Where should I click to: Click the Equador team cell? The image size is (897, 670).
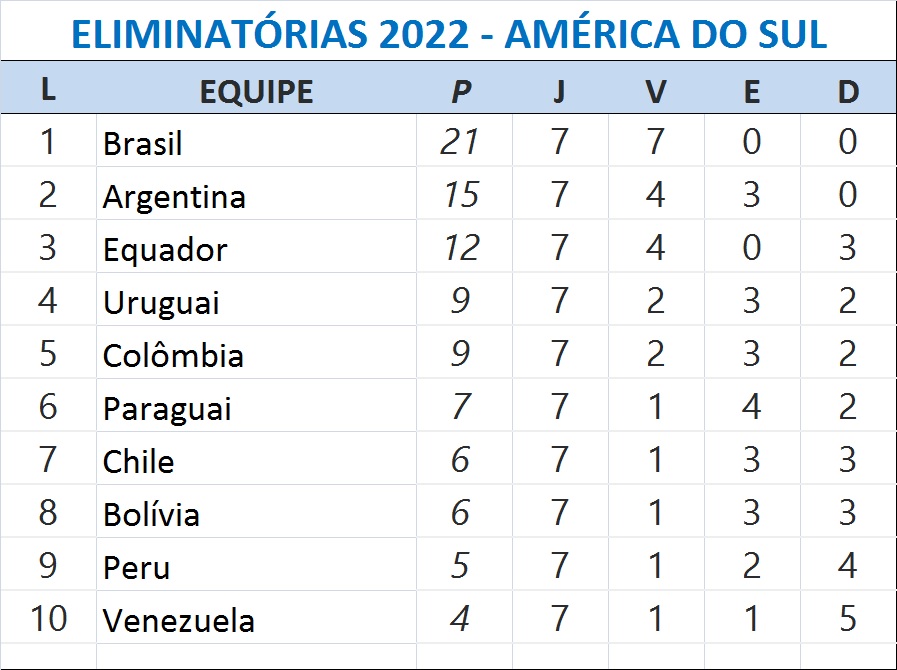click(165, 250)
